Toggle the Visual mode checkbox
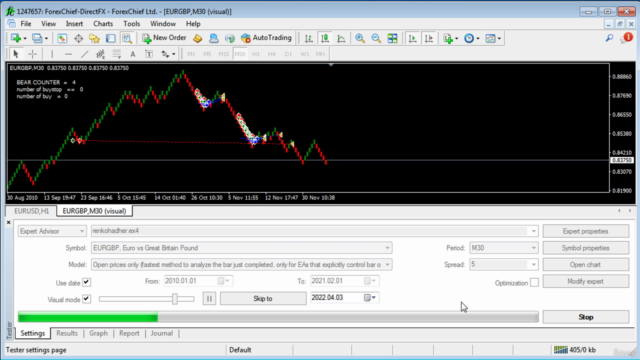 pos(87,299)
